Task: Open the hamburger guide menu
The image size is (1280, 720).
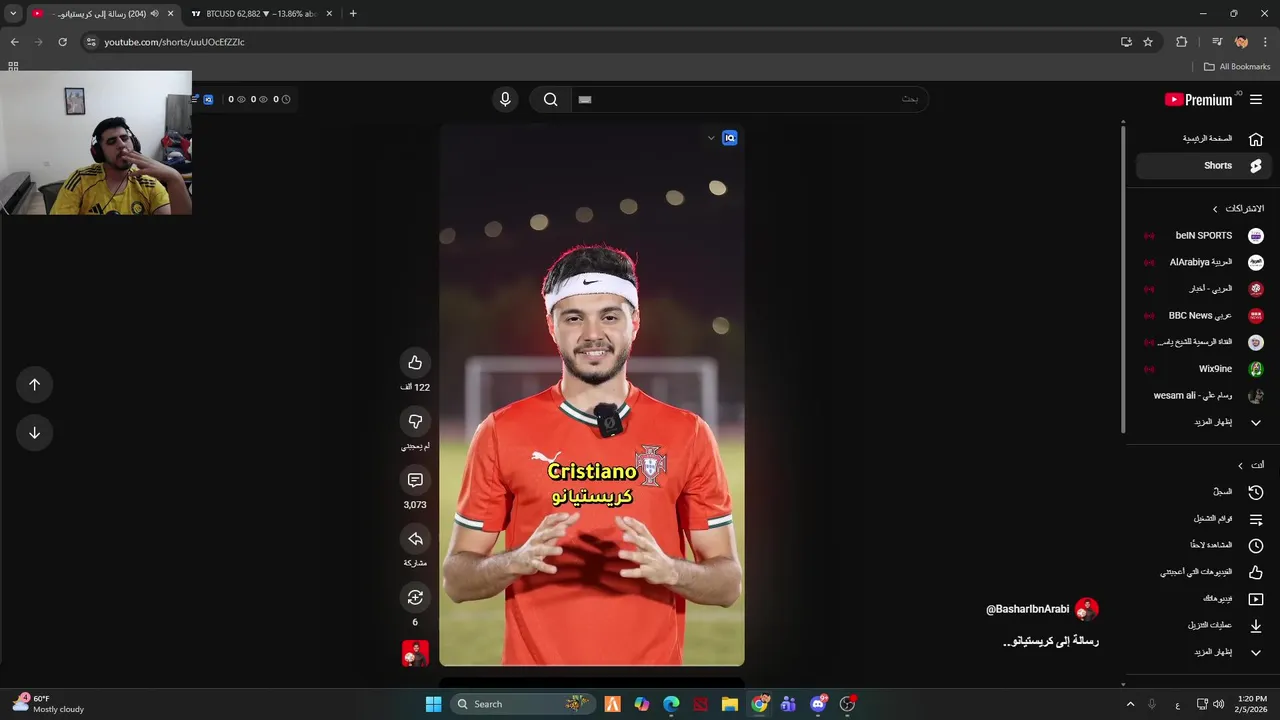Action: [x=1256, y=100]
